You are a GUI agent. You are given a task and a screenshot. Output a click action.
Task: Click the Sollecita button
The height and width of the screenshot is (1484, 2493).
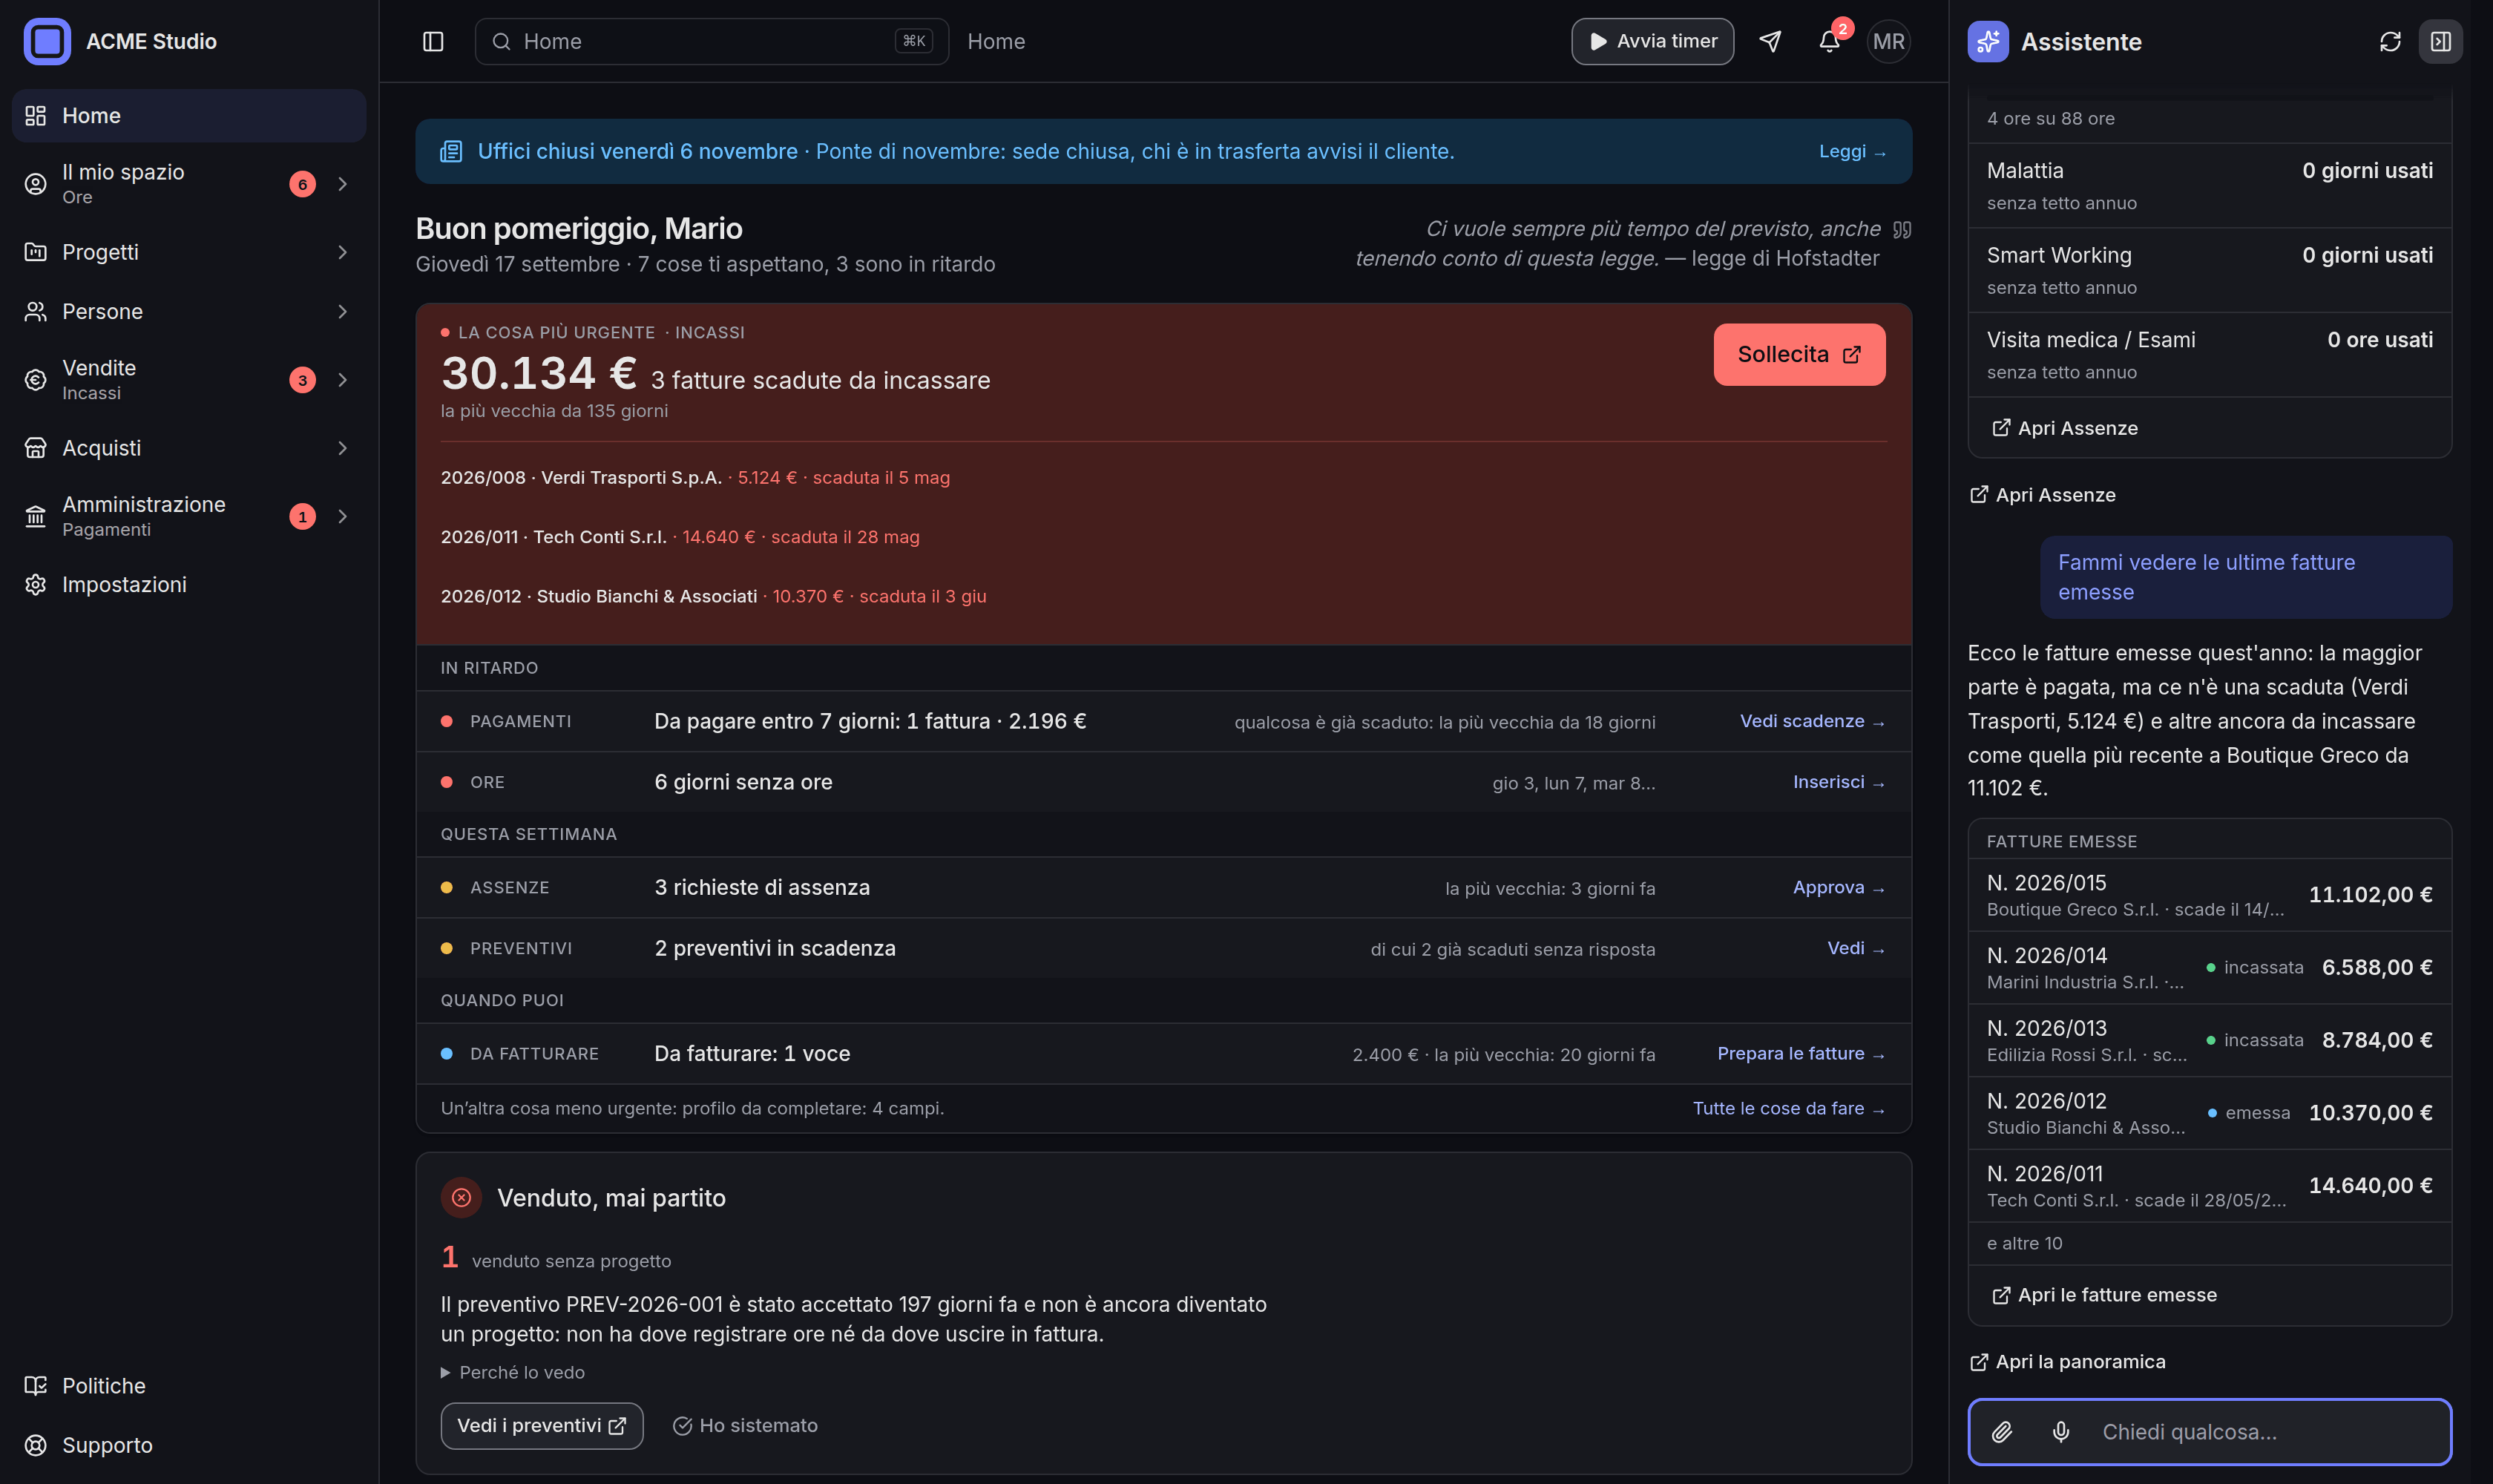point(1799,354)
